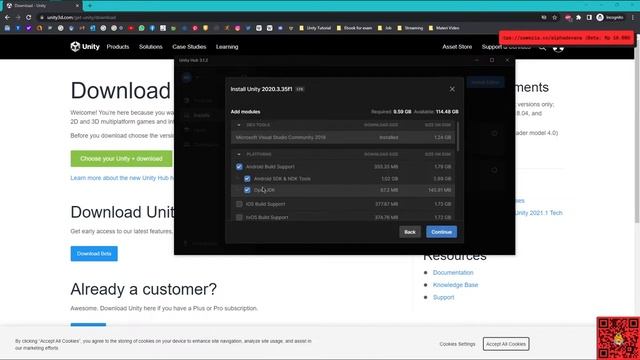
Task: Select the Download - Unity tab
Action: (x=41, y=6)
